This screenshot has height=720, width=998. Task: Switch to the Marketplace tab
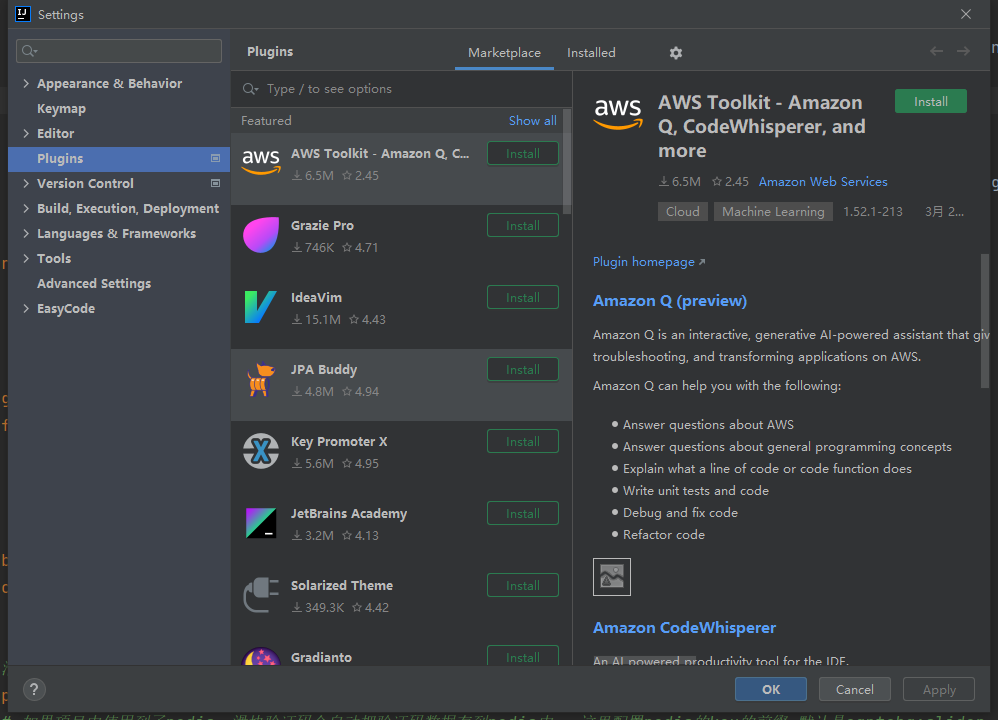tap(504, 53)
